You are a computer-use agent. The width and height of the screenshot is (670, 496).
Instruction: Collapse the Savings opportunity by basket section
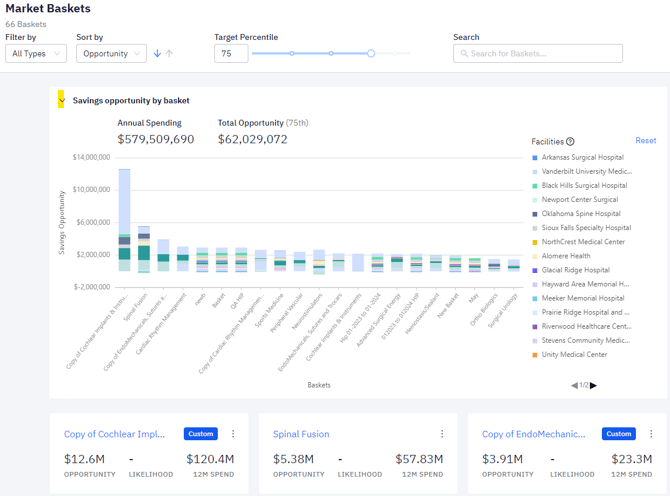tap(61, 100)
